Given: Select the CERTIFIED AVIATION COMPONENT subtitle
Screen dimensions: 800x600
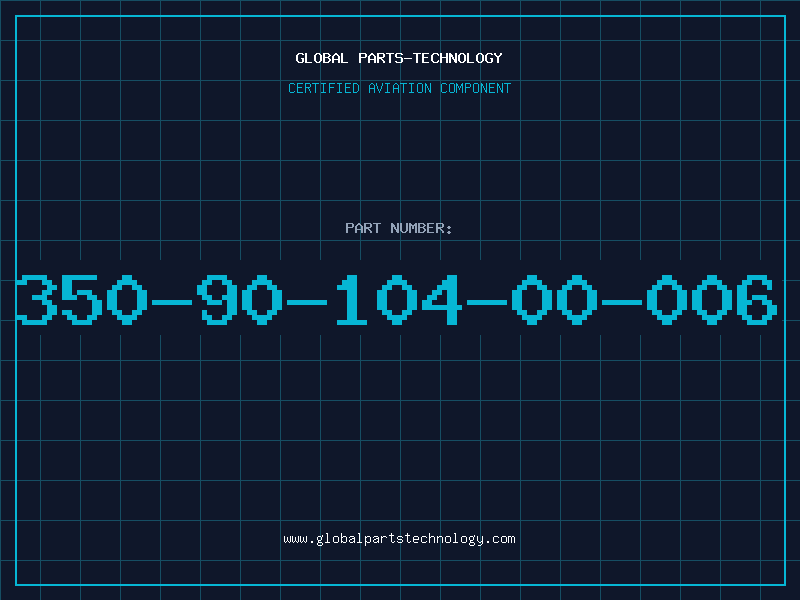Looking at the screenshot, I should point(399,88).
